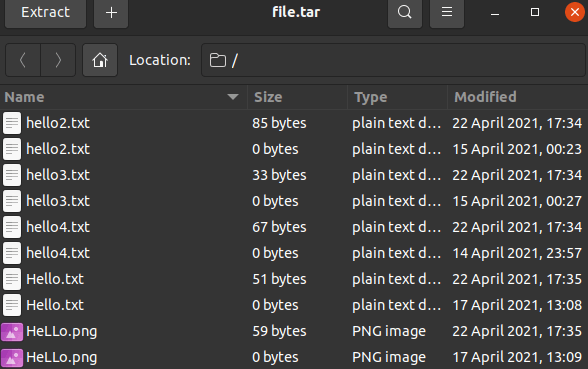Screen dimensions: 588x369
Task: Click the forward navigation arrow
Action: 58,60
